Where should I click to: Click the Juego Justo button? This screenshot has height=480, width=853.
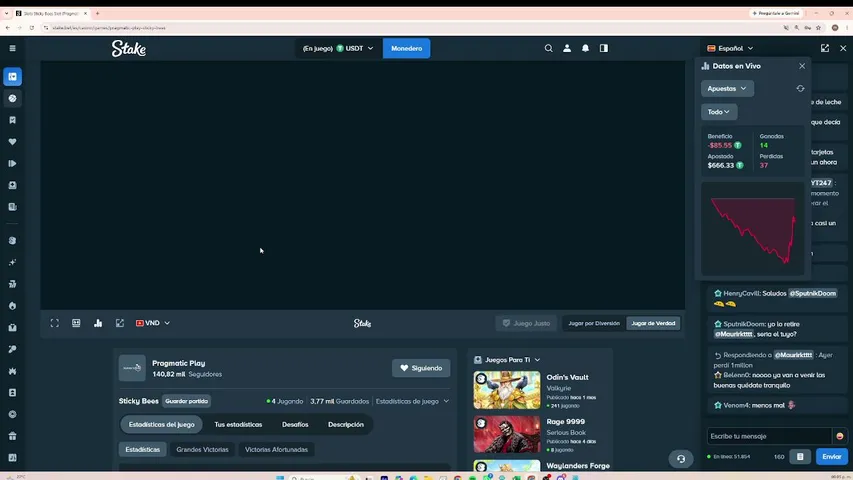[x=526, y=323]
